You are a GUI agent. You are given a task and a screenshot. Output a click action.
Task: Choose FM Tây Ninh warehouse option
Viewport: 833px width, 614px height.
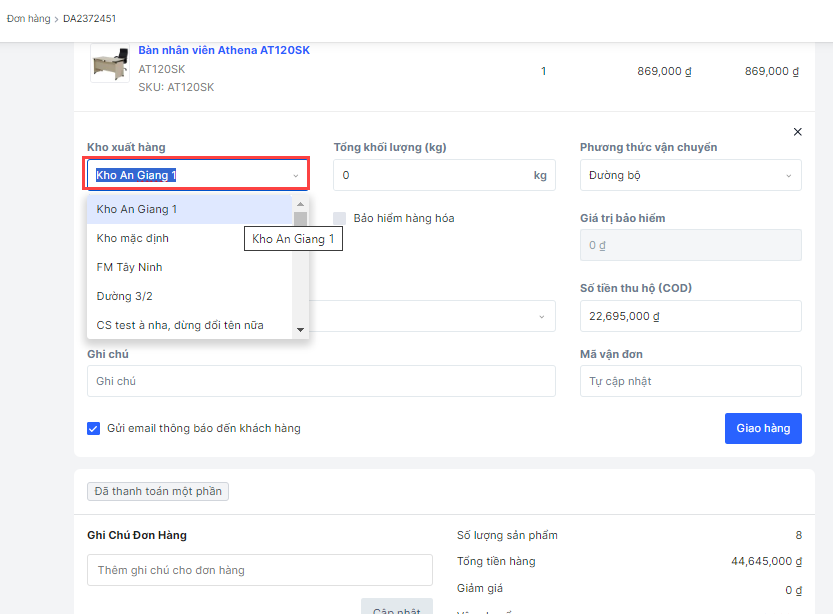coord(129,267)
